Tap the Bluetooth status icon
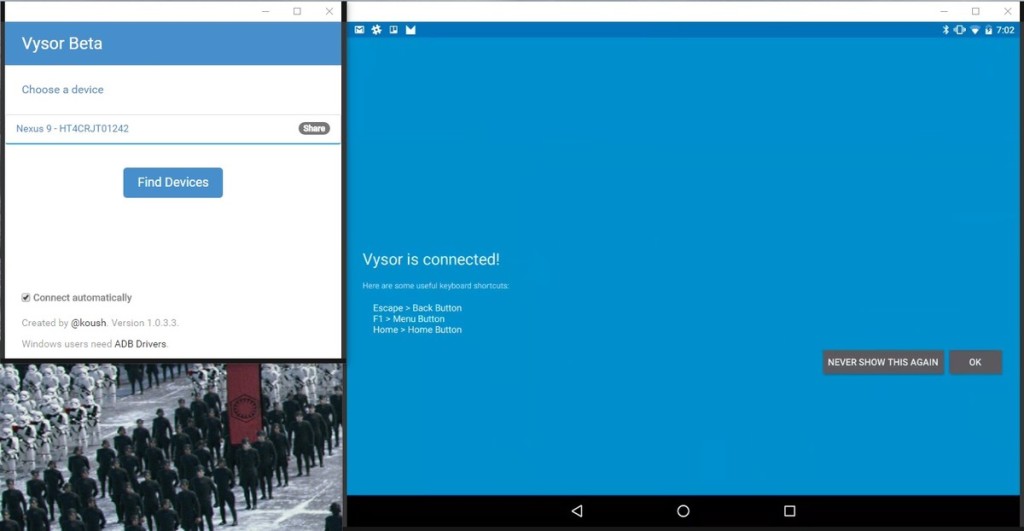The height and width of the screenshot is (531, 1024). [x=945, y=30]
